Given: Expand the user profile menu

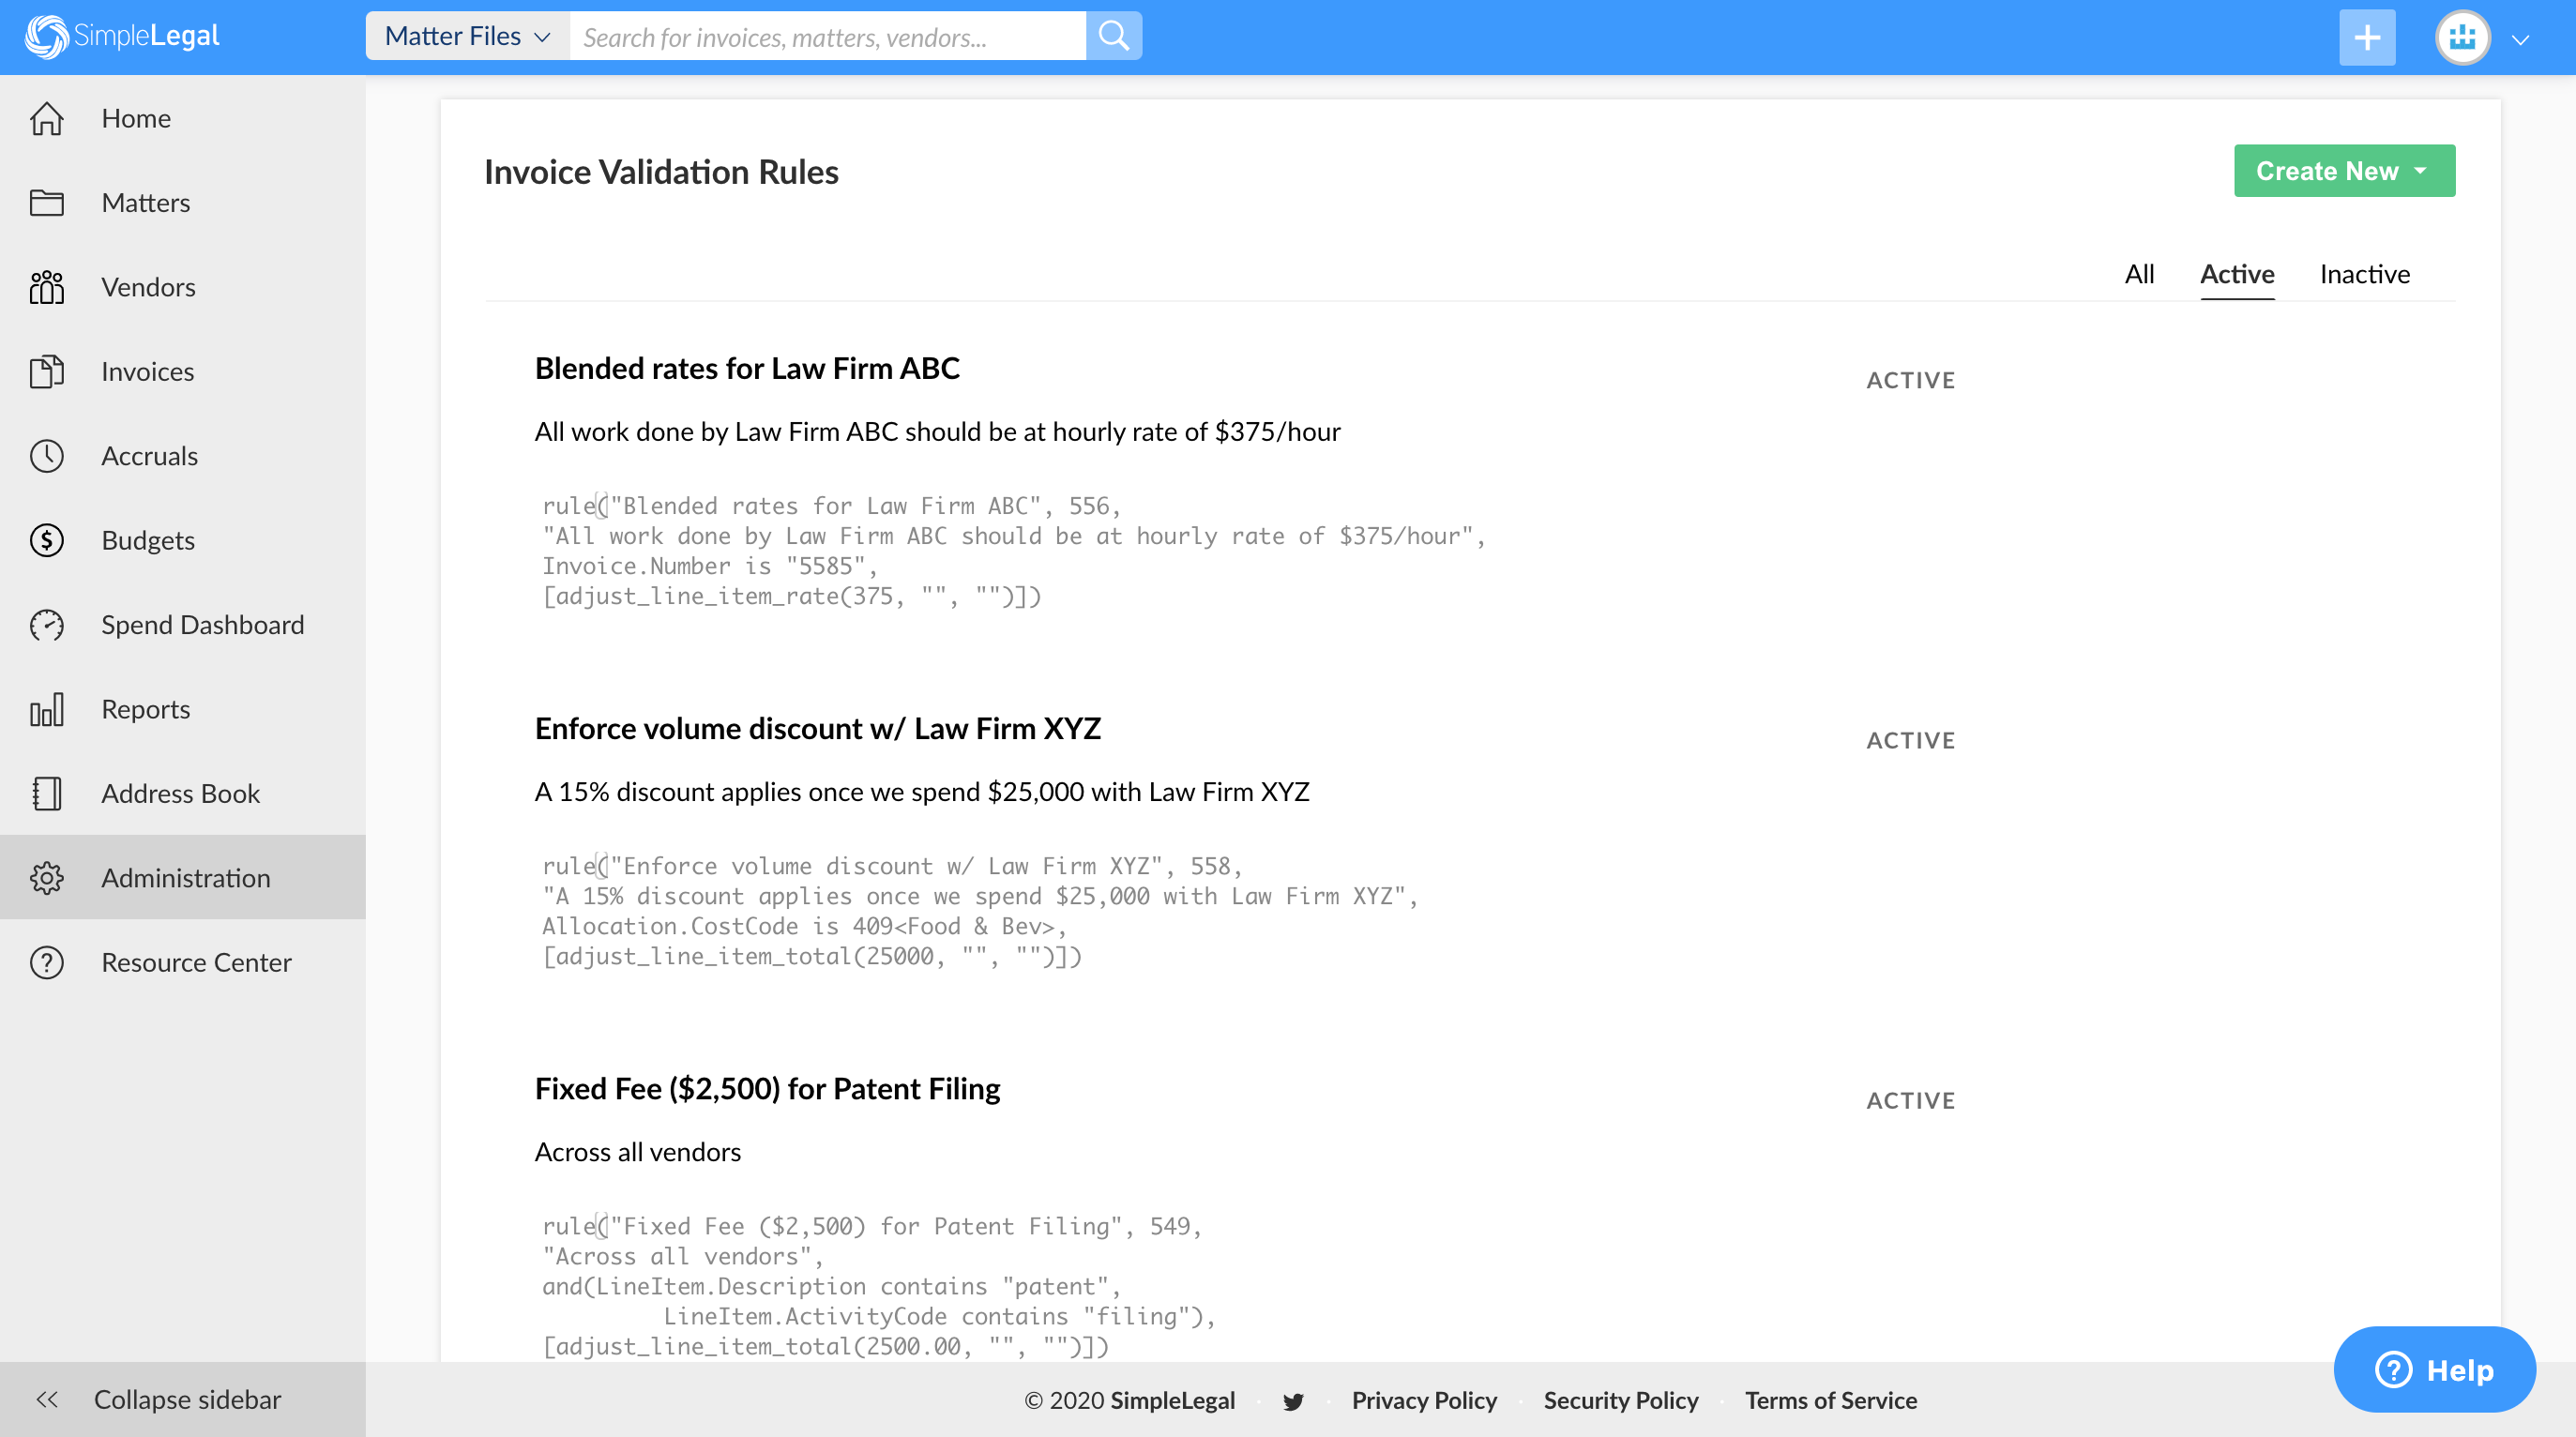Looking at the screenshot, I should [x=2520, y=38].
